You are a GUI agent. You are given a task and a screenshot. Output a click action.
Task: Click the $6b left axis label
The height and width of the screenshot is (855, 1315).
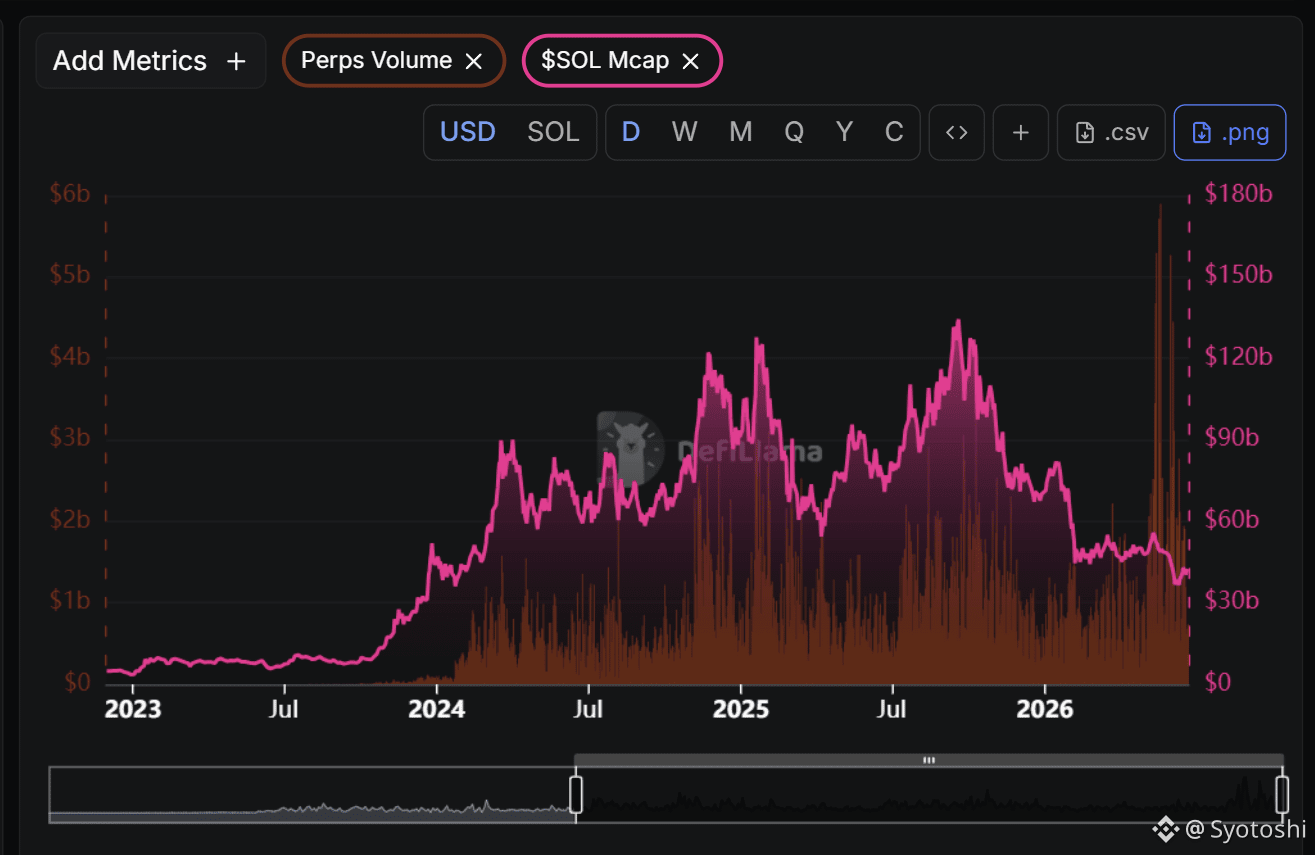click(x=70, y=194)
